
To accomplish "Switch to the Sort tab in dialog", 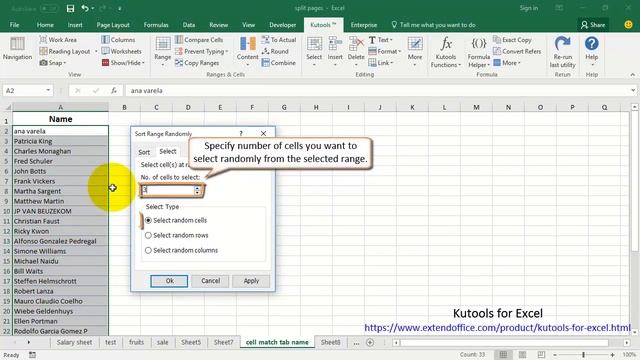I will point(144,152).
